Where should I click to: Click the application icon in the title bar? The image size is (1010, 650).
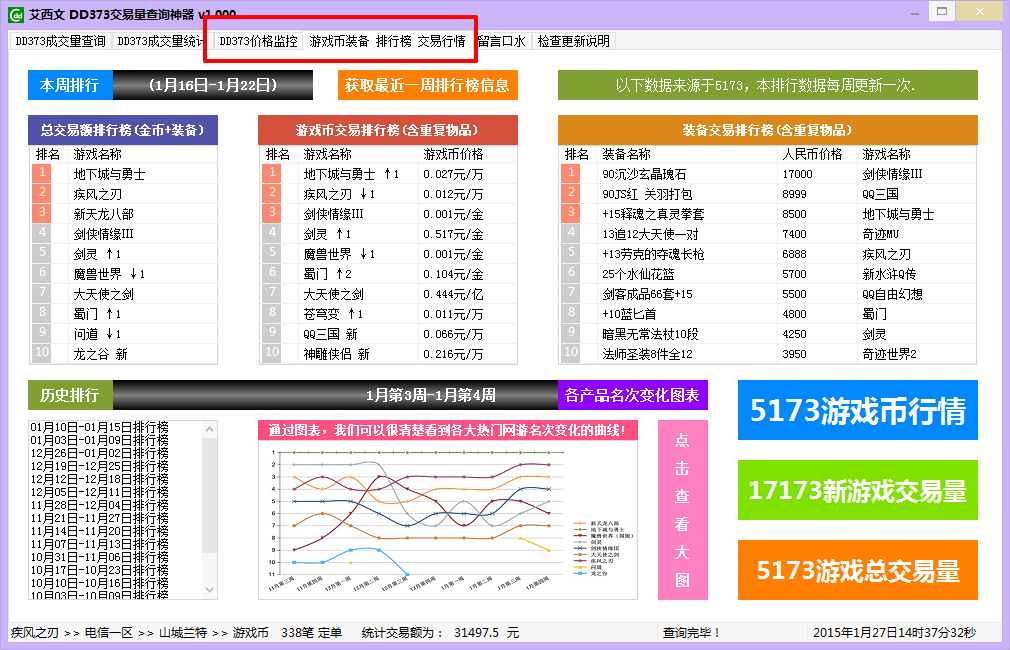click(x=15, y=13)
